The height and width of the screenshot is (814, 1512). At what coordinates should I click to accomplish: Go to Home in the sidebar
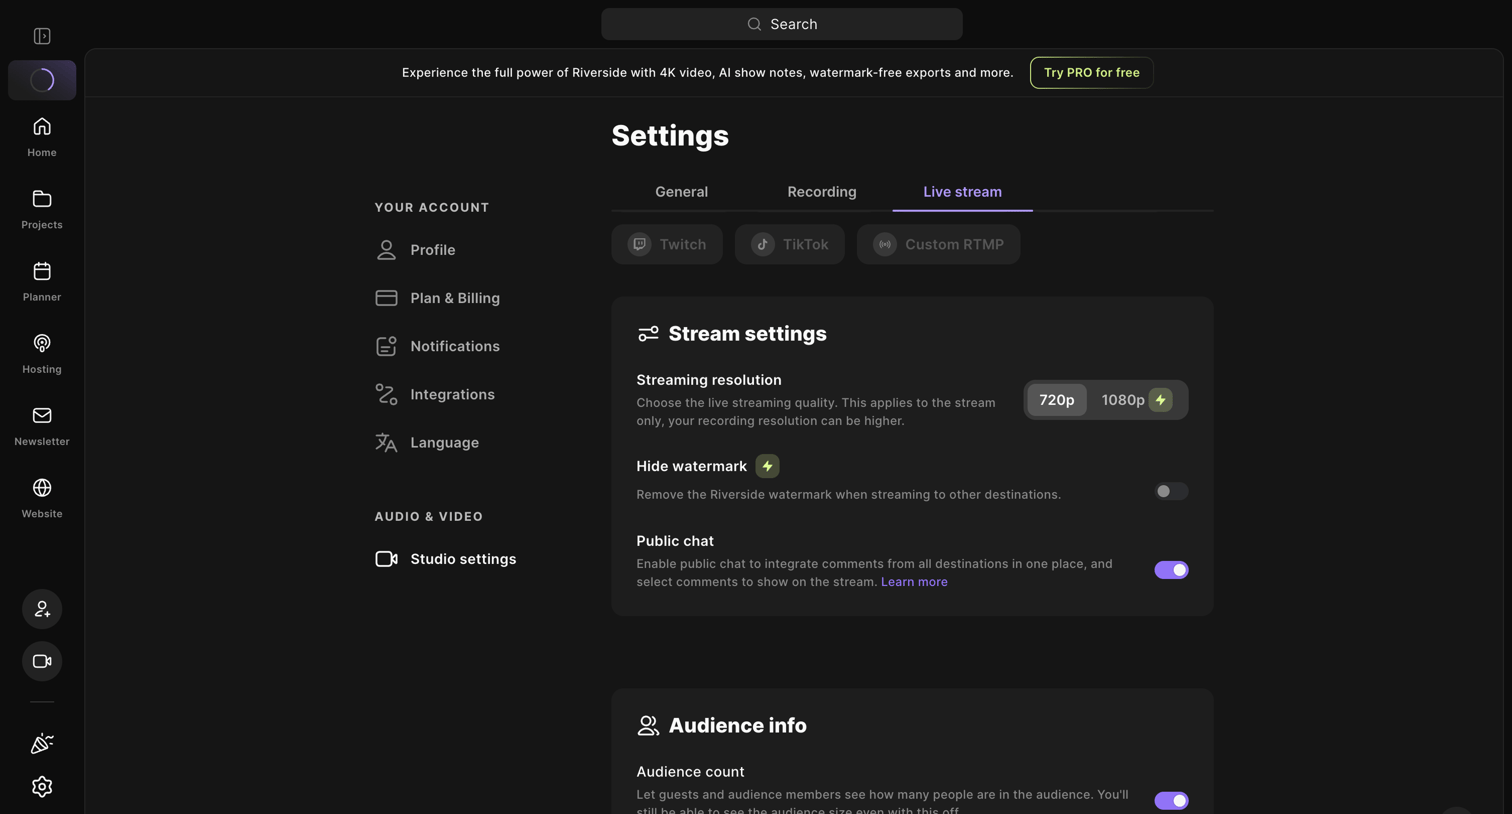coord(42,137)
